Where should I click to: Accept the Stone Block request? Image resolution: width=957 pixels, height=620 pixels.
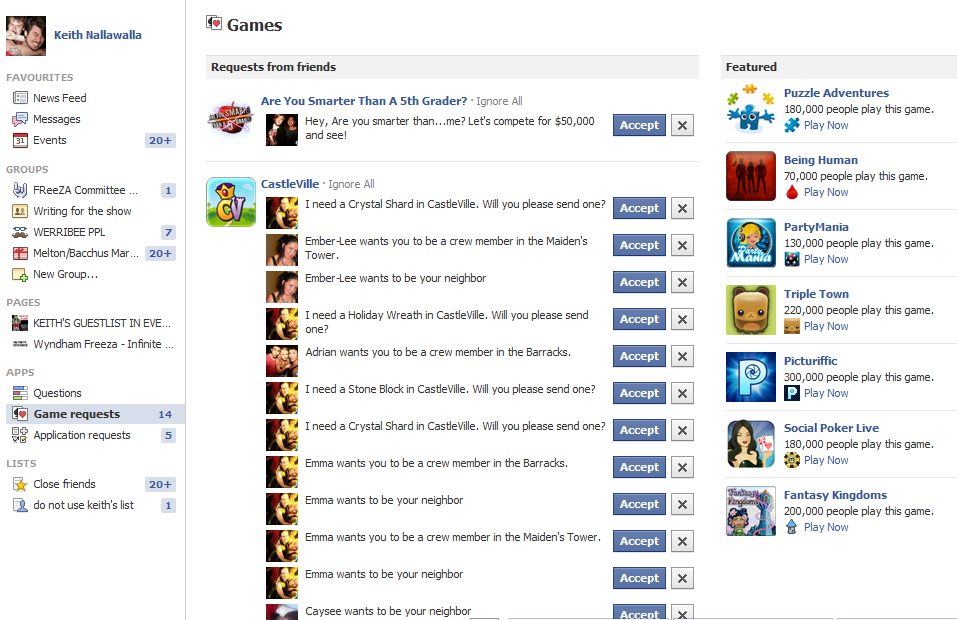tap(639, 393)
